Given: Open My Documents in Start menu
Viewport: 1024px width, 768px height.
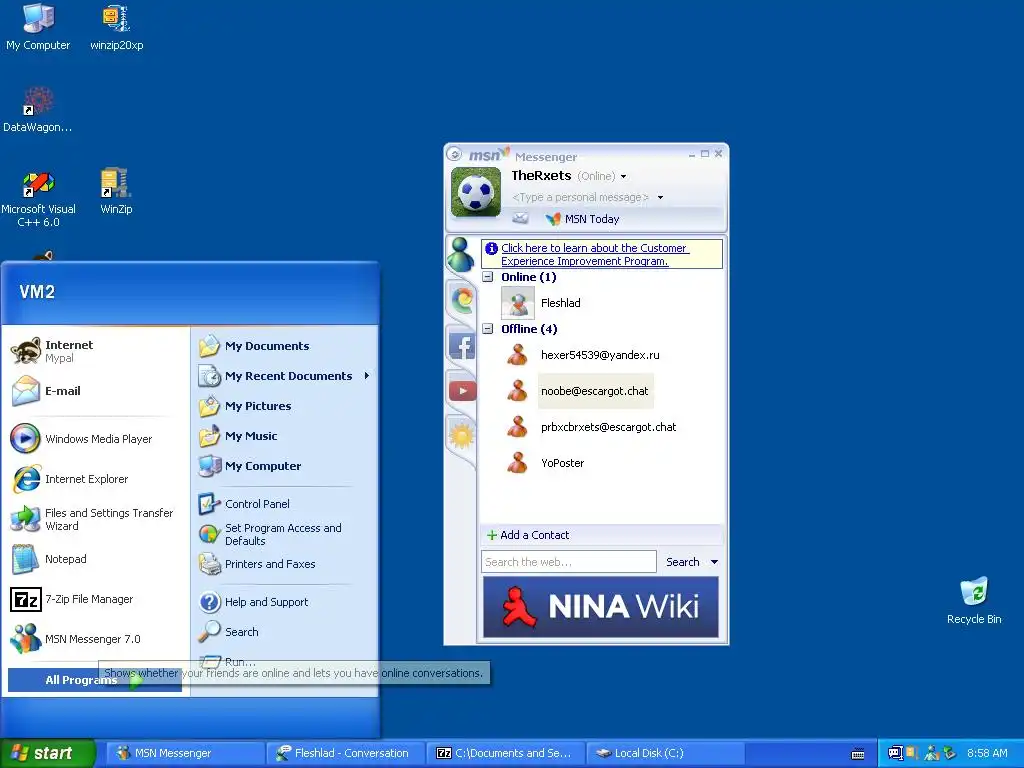Looking at the screenshot, I should click(284, 346).
